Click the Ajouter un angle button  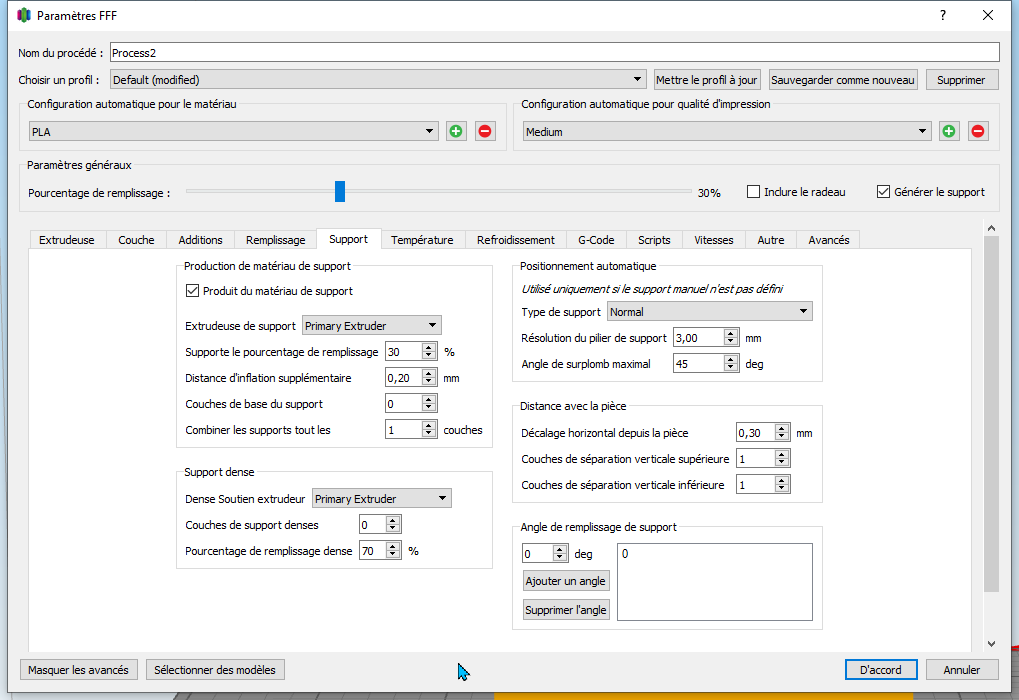coord(566,581)
